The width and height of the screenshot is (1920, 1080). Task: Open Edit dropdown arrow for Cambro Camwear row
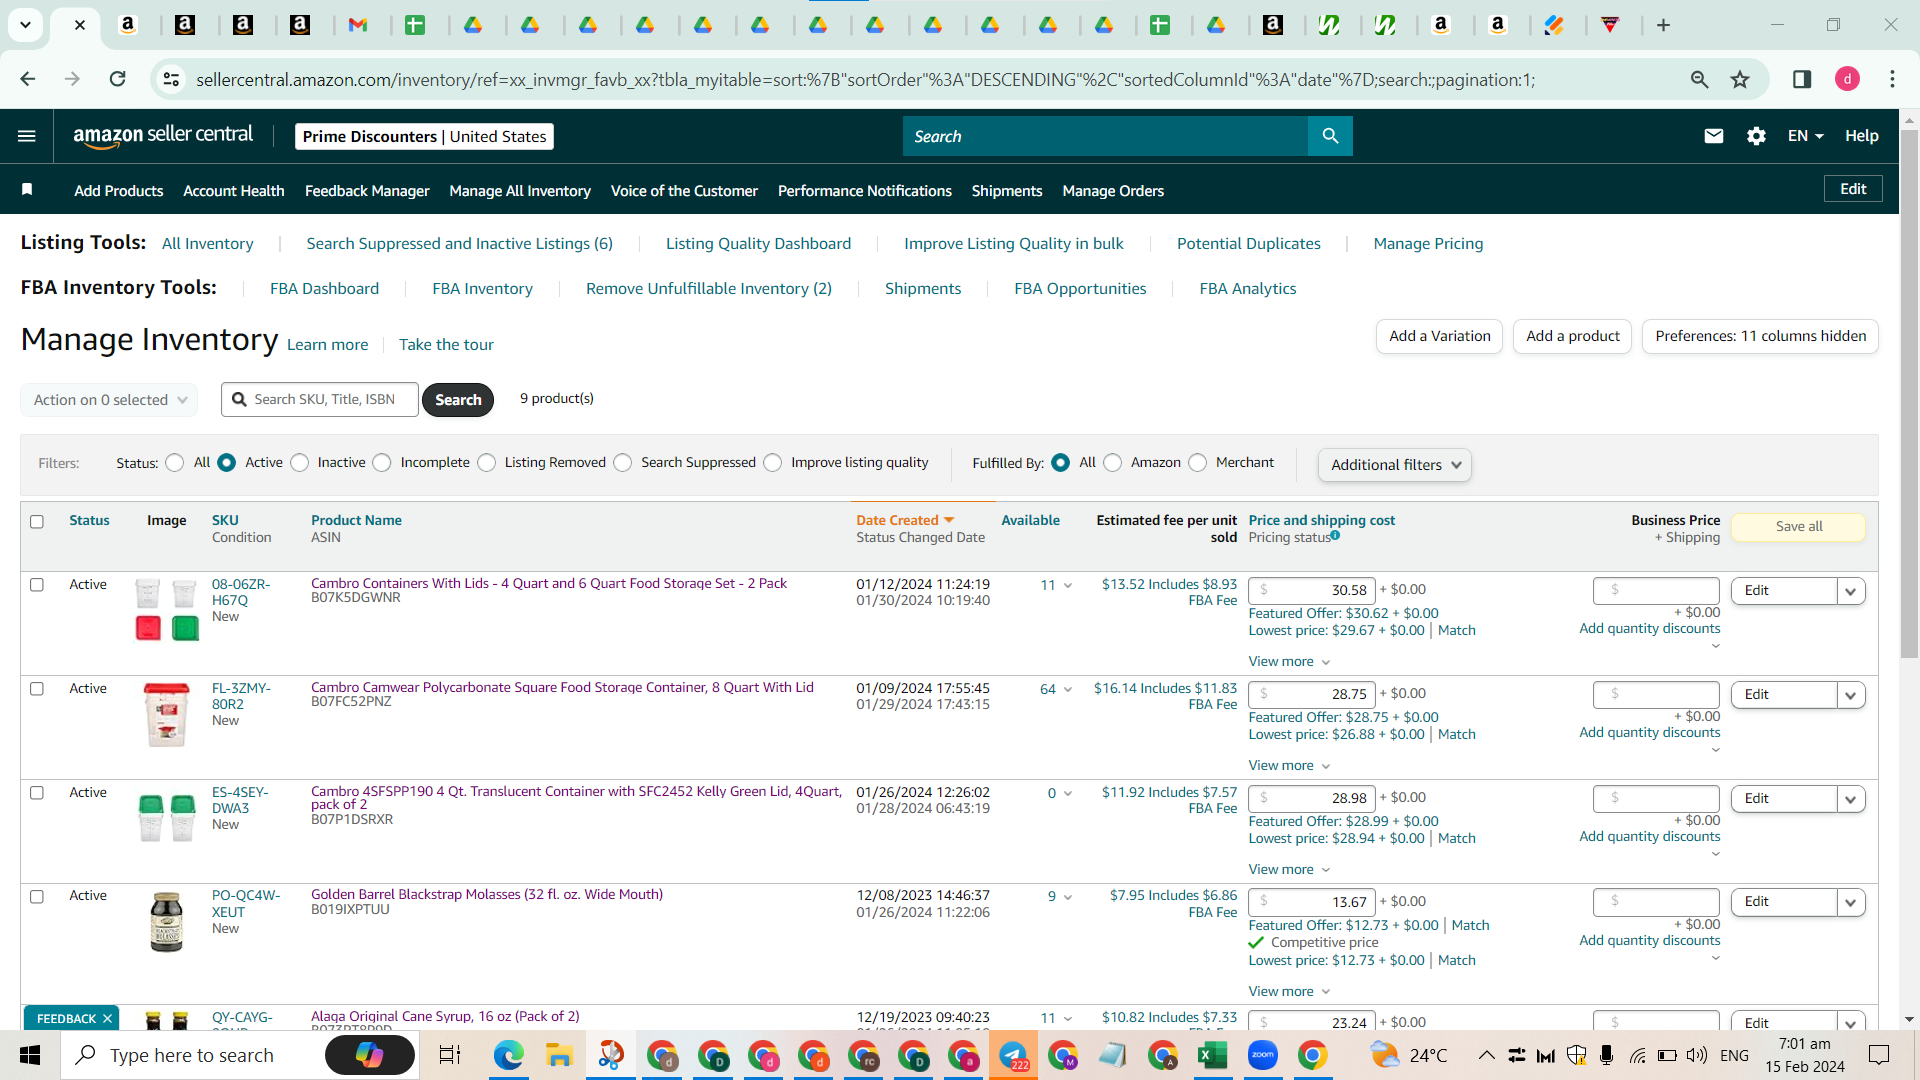pyautogui.click(x=1851, y=695)
